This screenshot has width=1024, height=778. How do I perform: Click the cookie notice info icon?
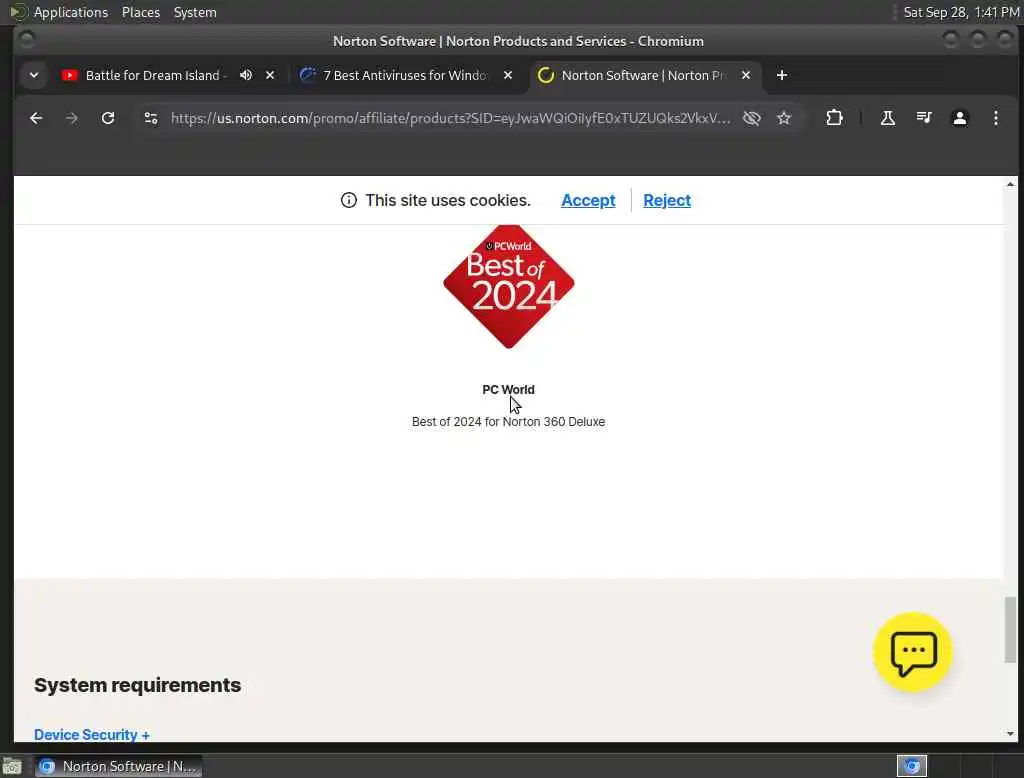click(x=349, y=201)
